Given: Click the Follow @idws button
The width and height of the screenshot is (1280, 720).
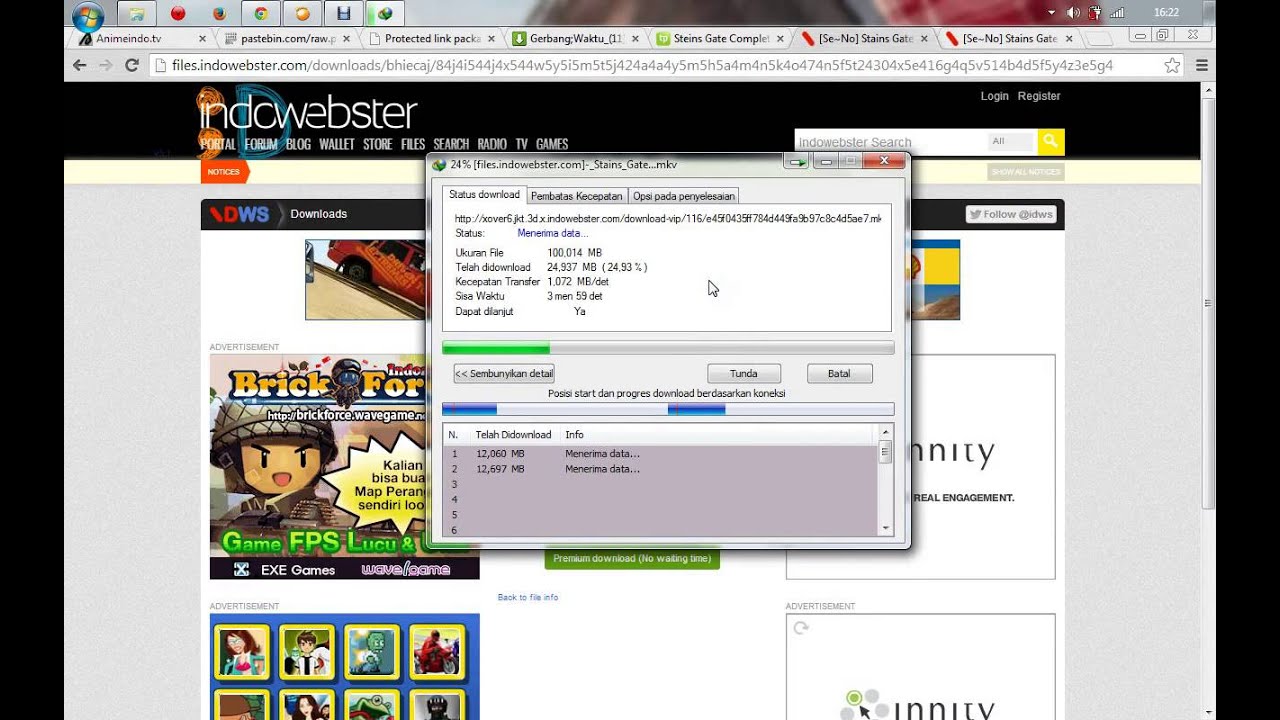Looking at the screenshot, I should pyautogui.click(x=1011, y=214).
